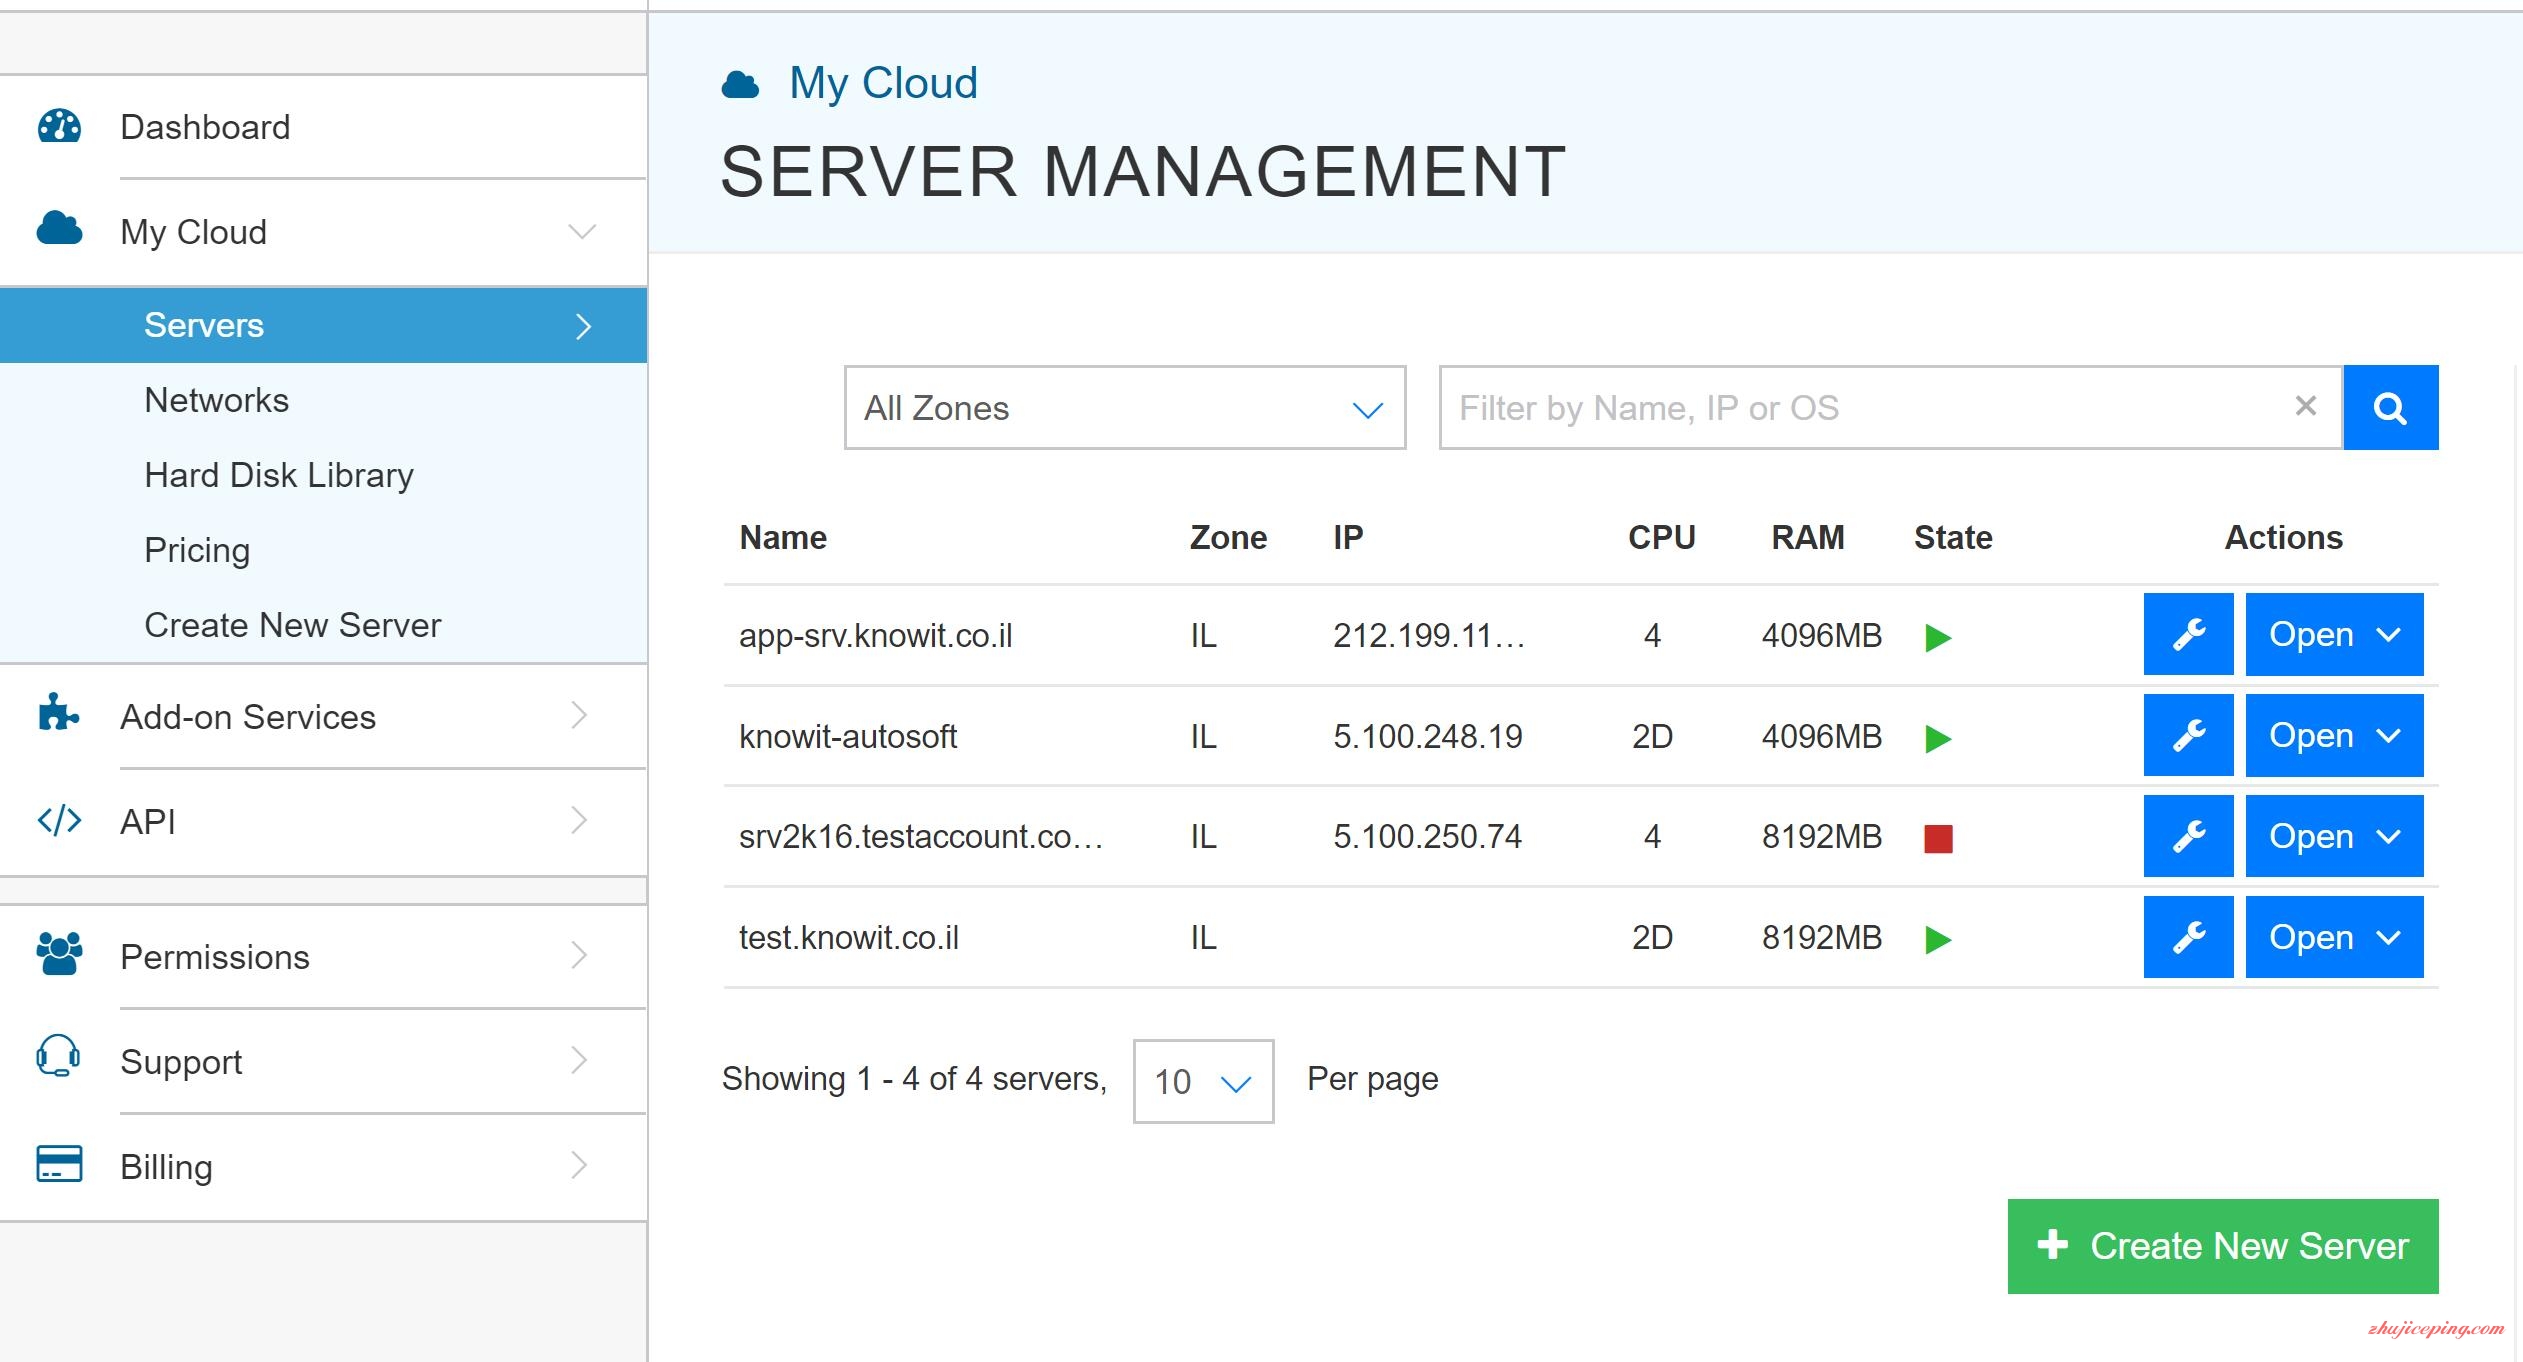This screenshot has width=2523, height=1362.
Task: Click IP address 5.100.250.74
Action: pyautogui.click(x=1427, y=836)
